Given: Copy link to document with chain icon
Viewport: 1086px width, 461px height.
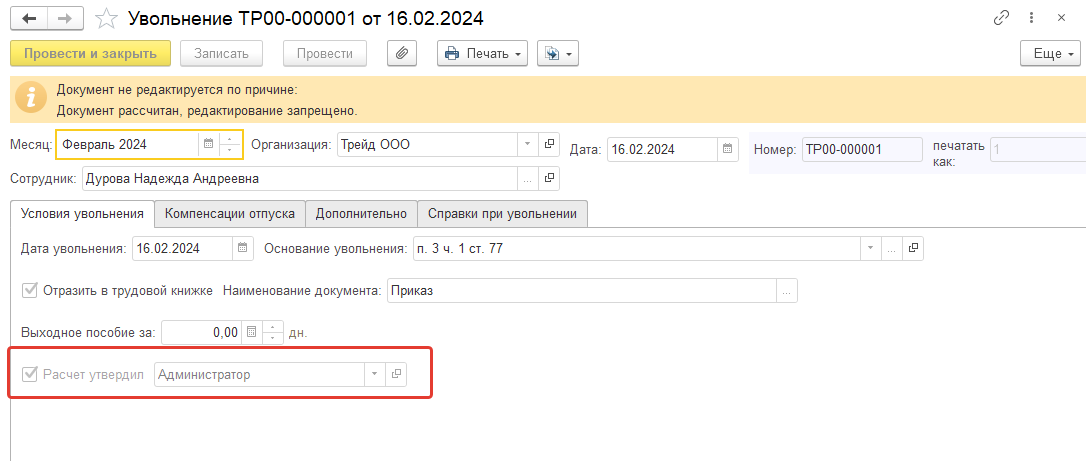Looking at the screenshot, I should pos(1002,18).
